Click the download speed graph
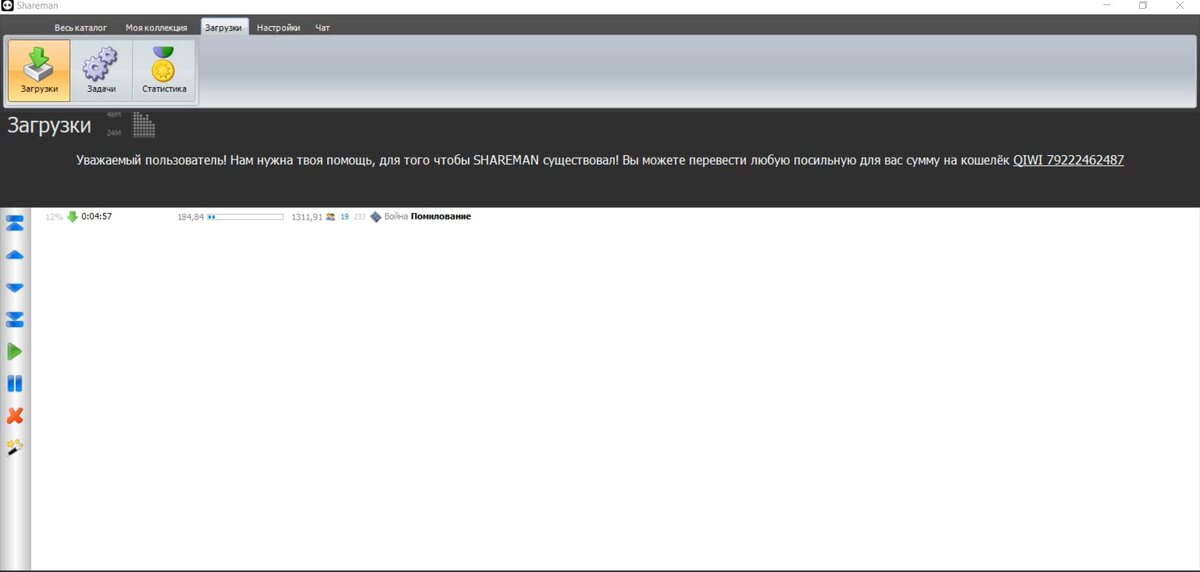 coord(144,125)
